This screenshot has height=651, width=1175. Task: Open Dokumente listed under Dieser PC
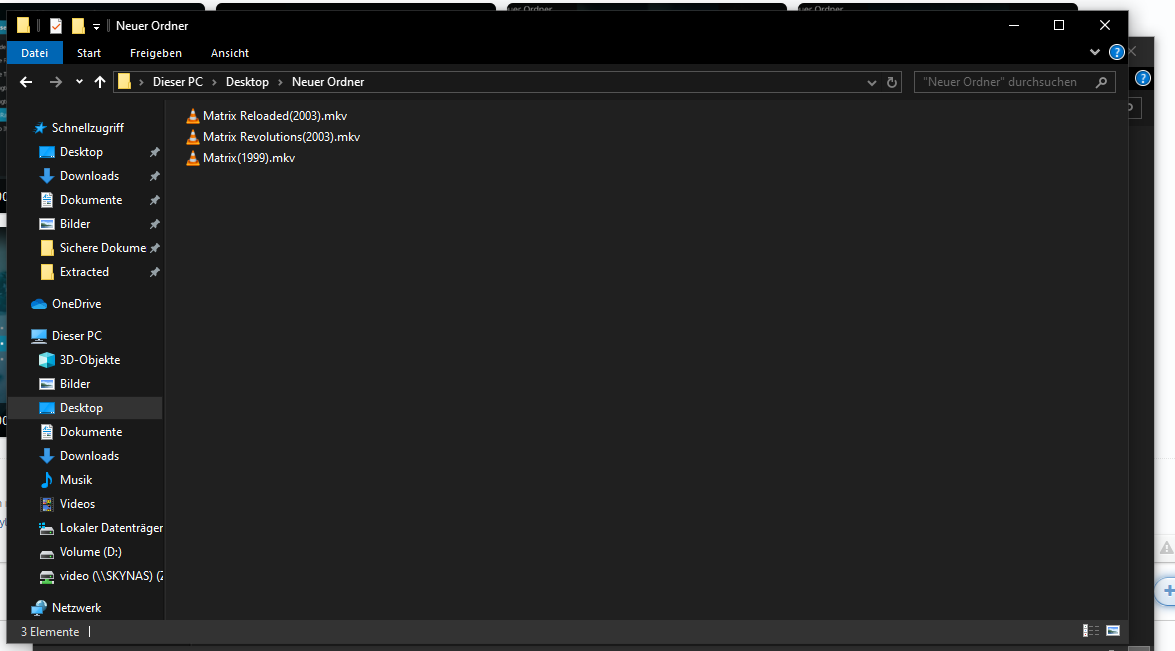(x=91, y=432)
